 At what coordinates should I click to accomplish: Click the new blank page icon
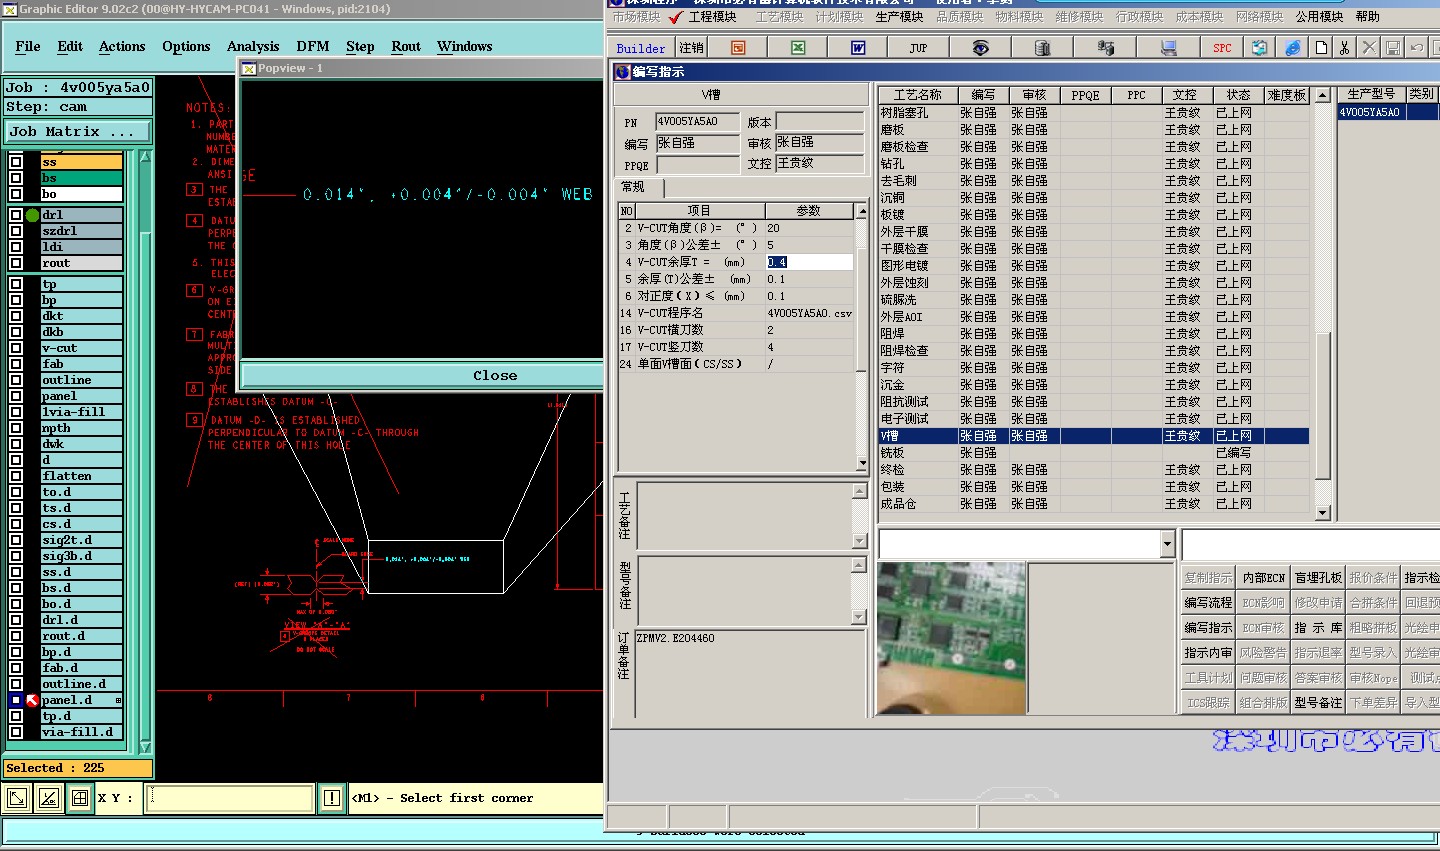pos(1321,48)
